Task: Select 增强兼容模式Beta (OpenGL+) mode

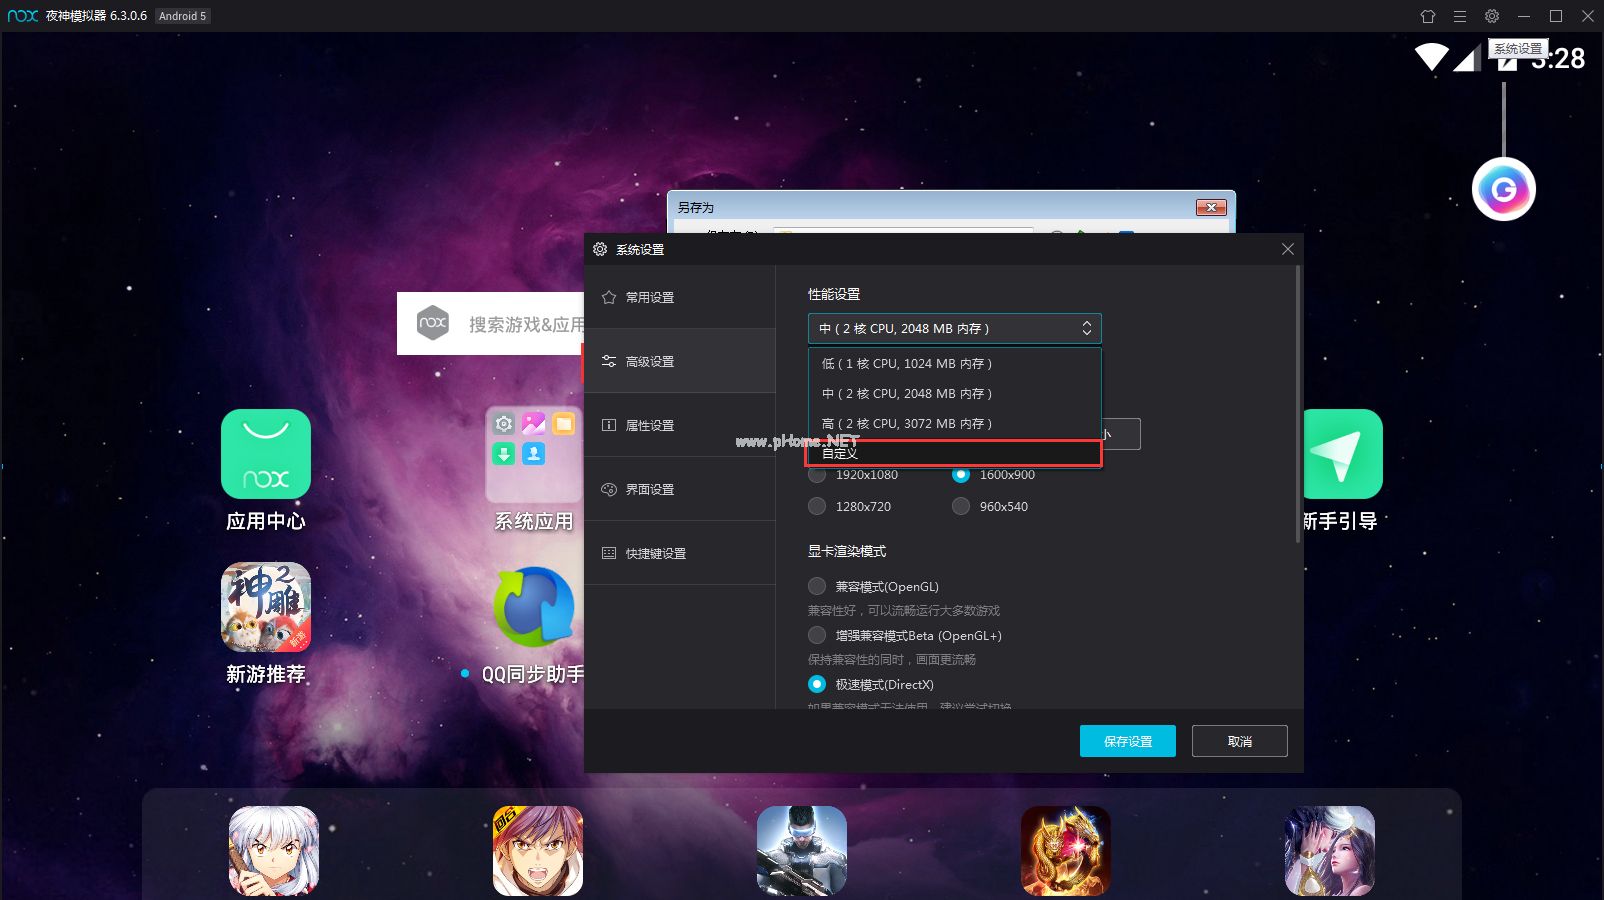Action: (x=817, y=635)
